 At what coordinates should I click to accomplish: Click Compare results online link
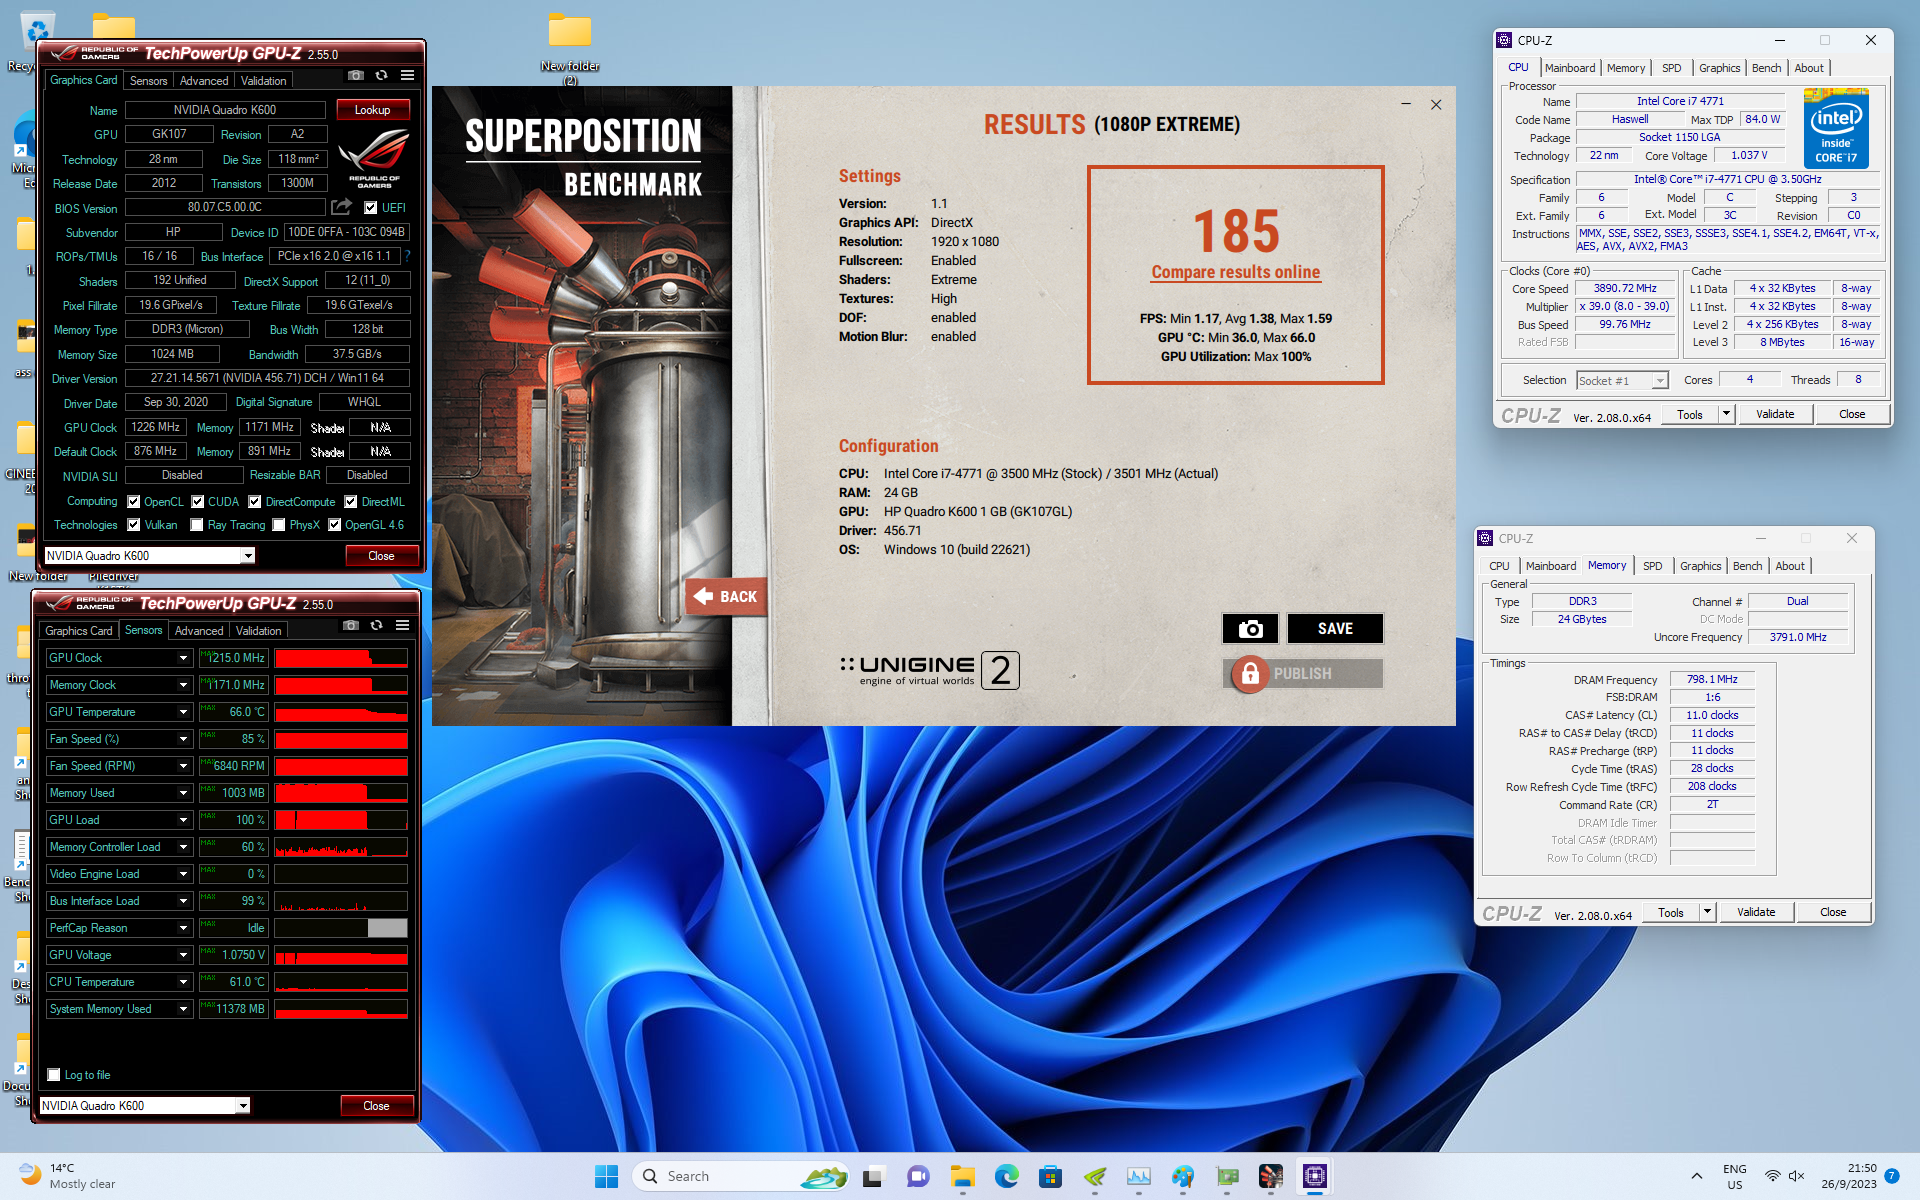(1235, 272)
